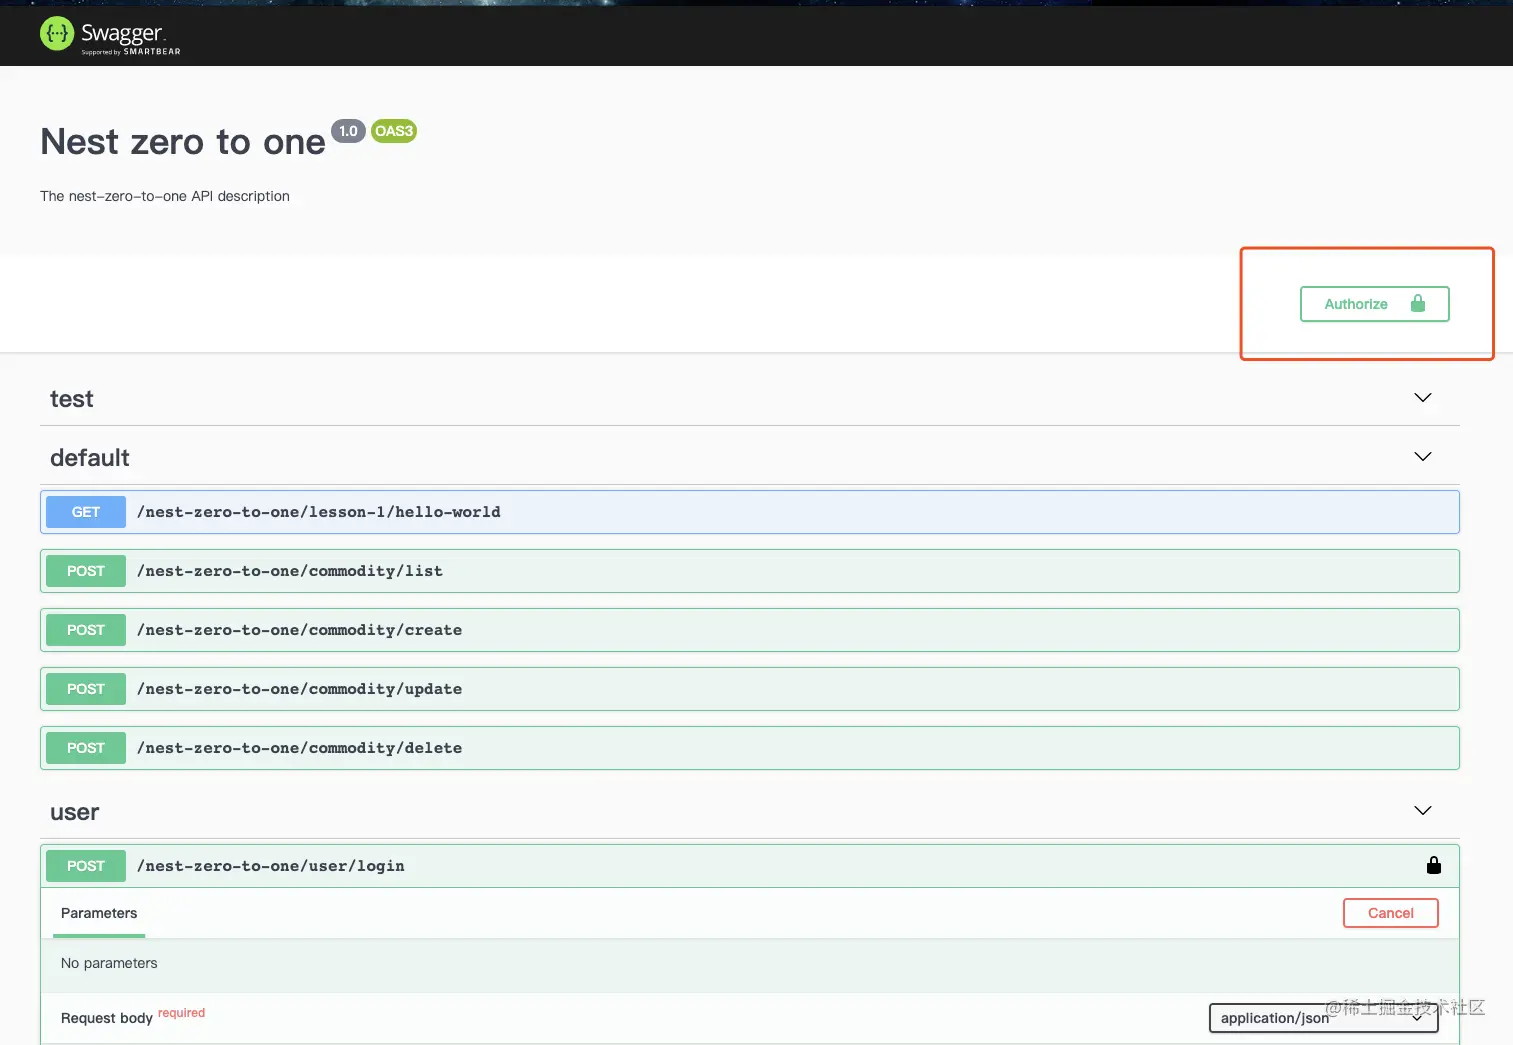
Task: Open the test tag heading
Action: pyautogui.click(x=72, y=399)
